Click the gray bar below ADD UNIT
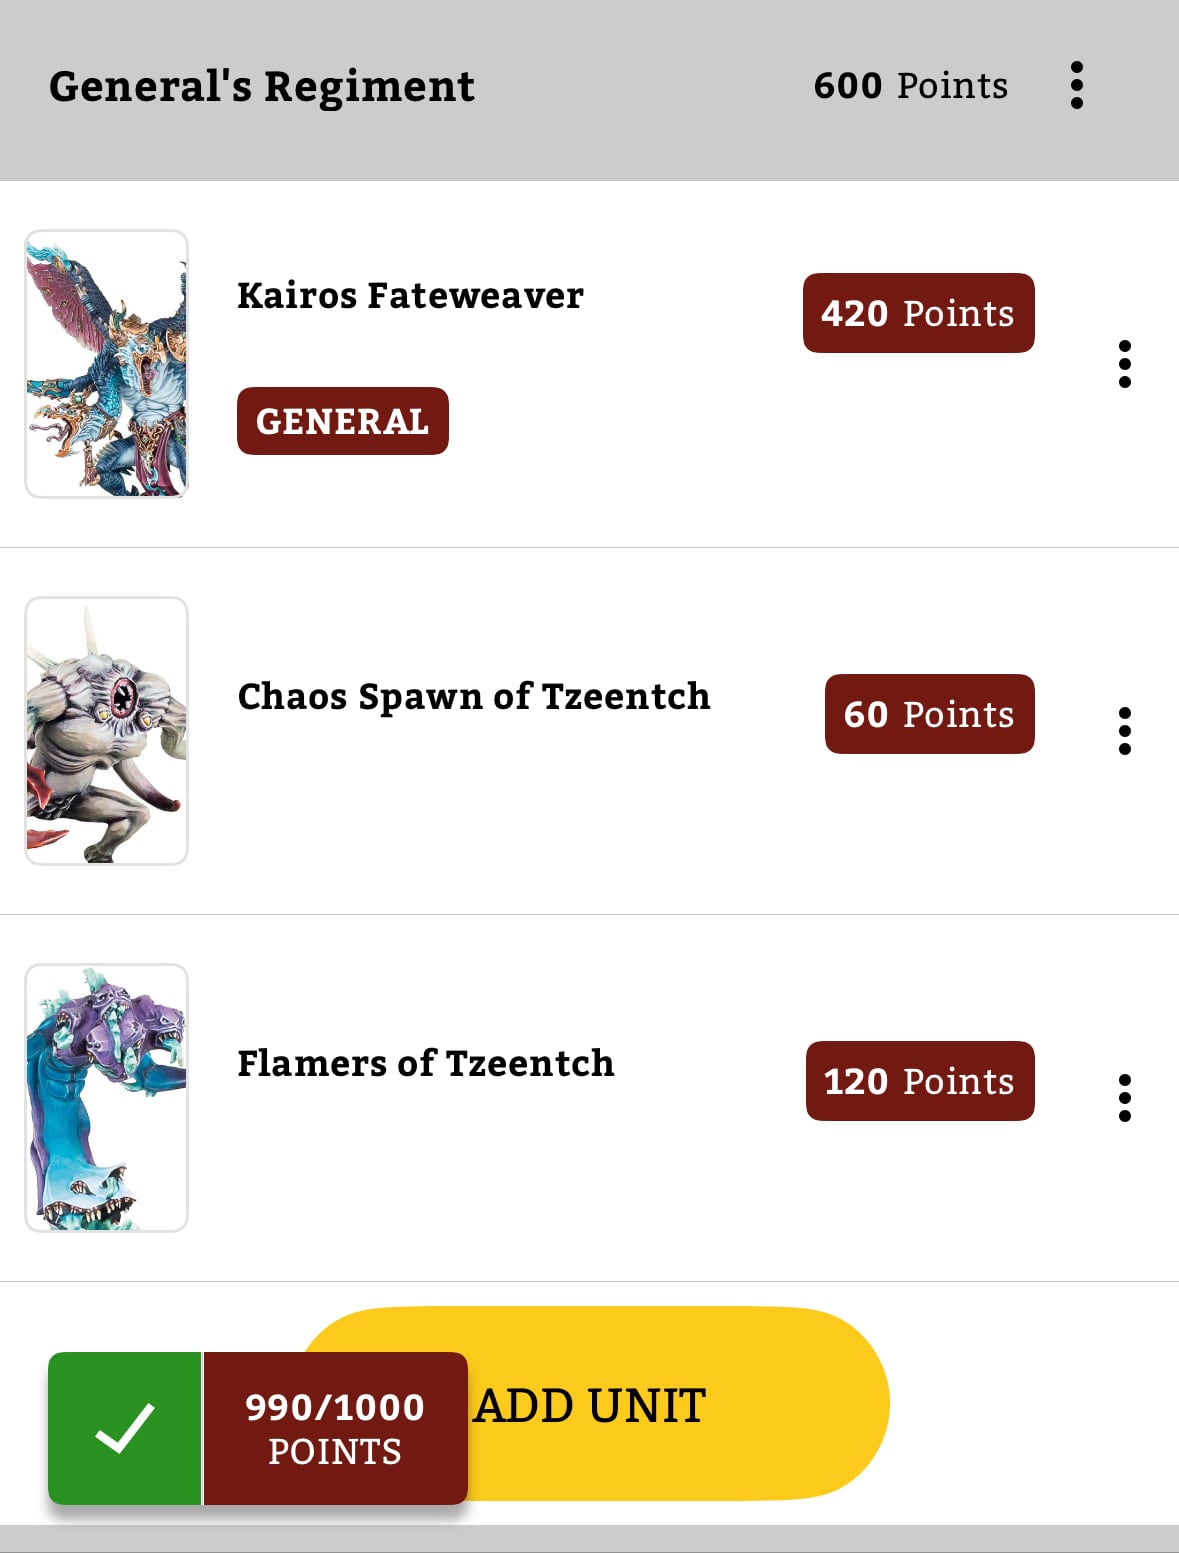 pyautogui.click(x=589, y=1538)
